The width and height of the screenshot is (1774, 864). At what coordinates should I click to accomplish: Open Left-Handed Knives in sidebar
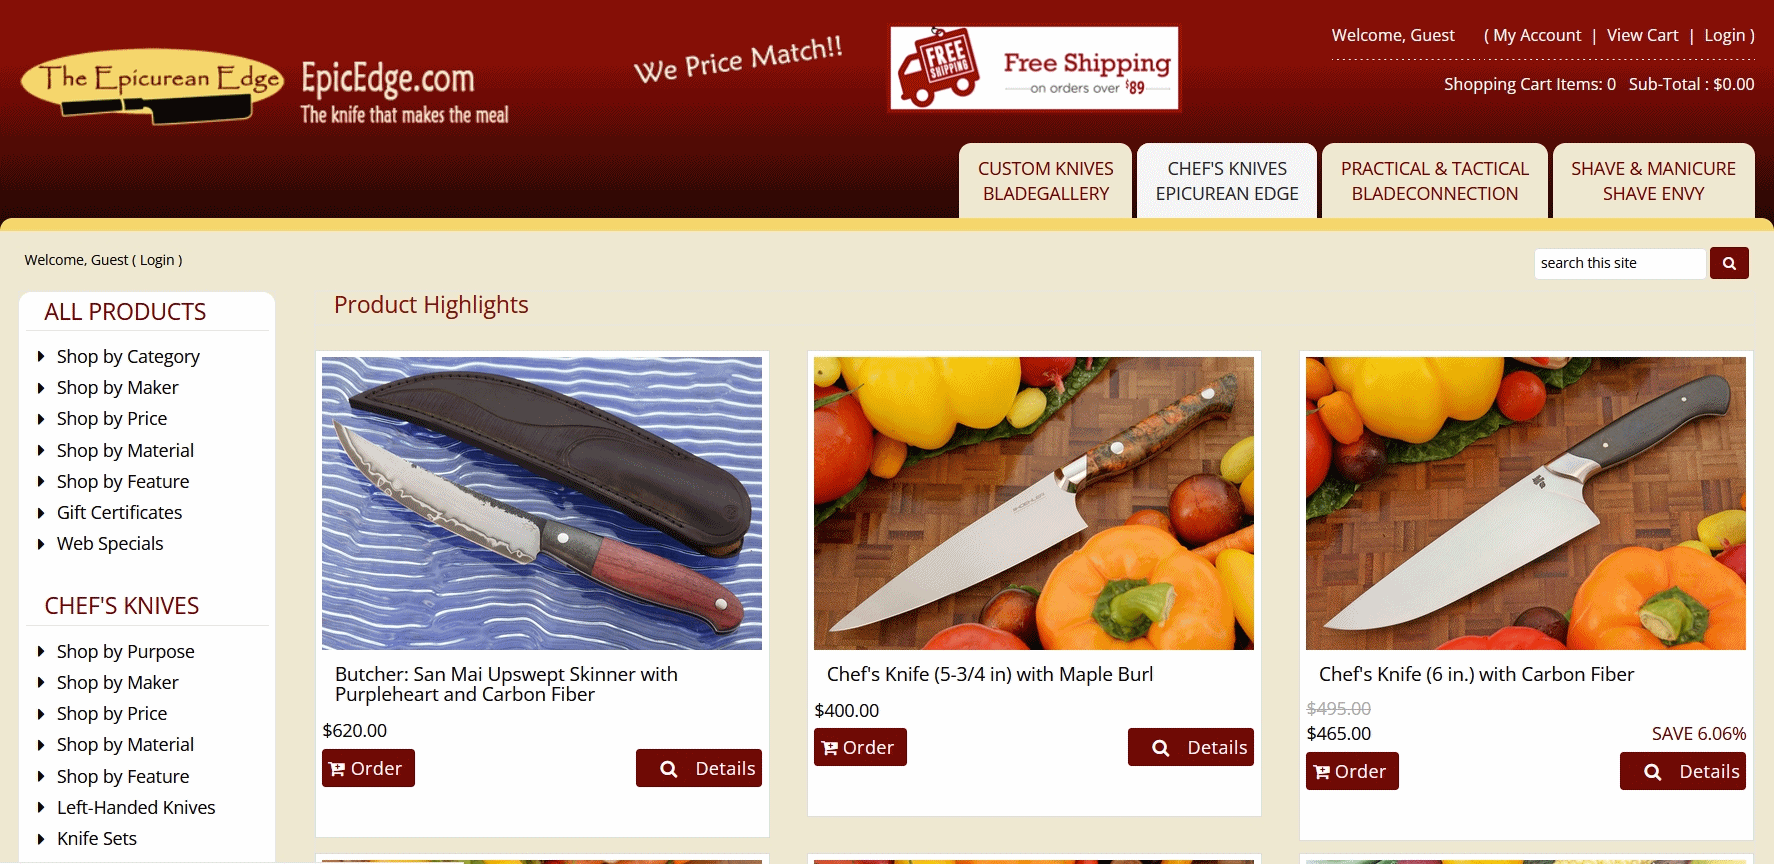(136, 807)
